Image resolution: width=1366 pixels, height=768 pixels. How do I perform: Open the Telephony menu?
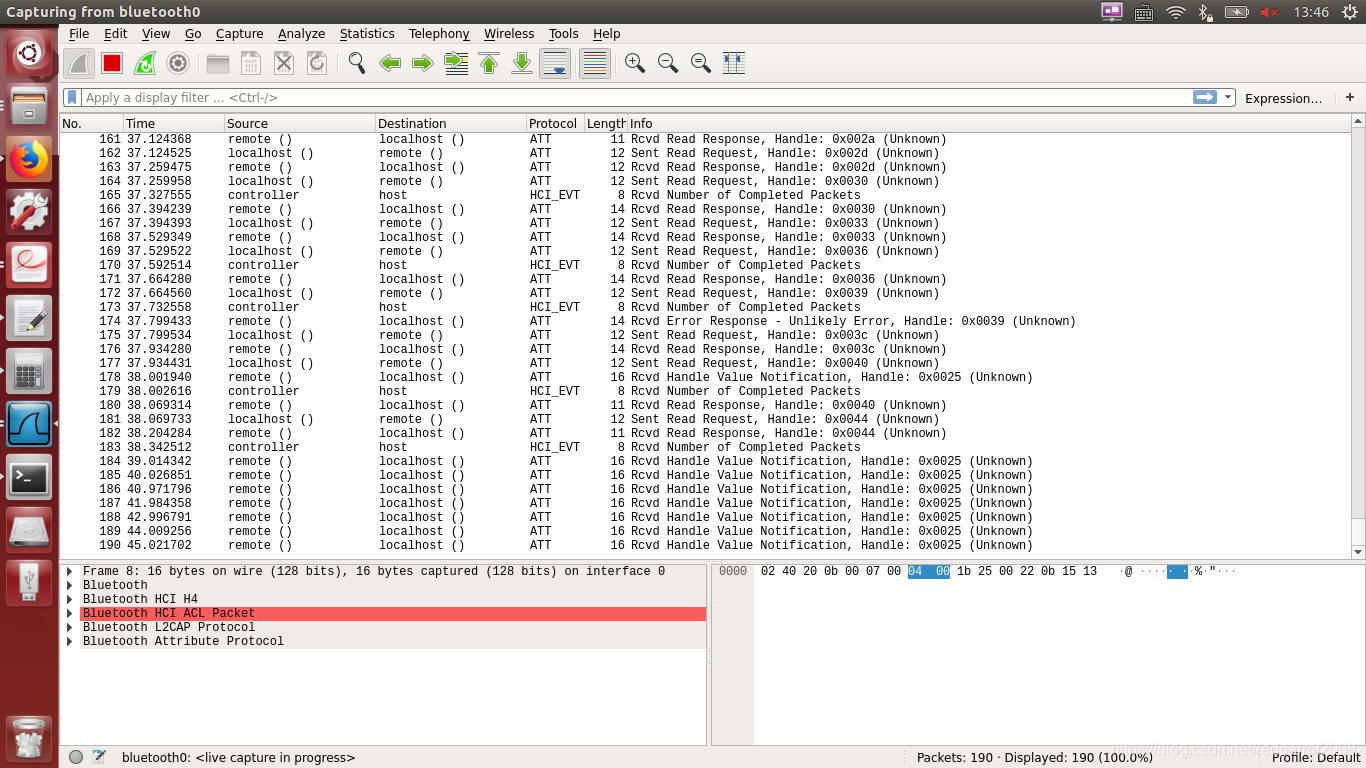point(439,33)
